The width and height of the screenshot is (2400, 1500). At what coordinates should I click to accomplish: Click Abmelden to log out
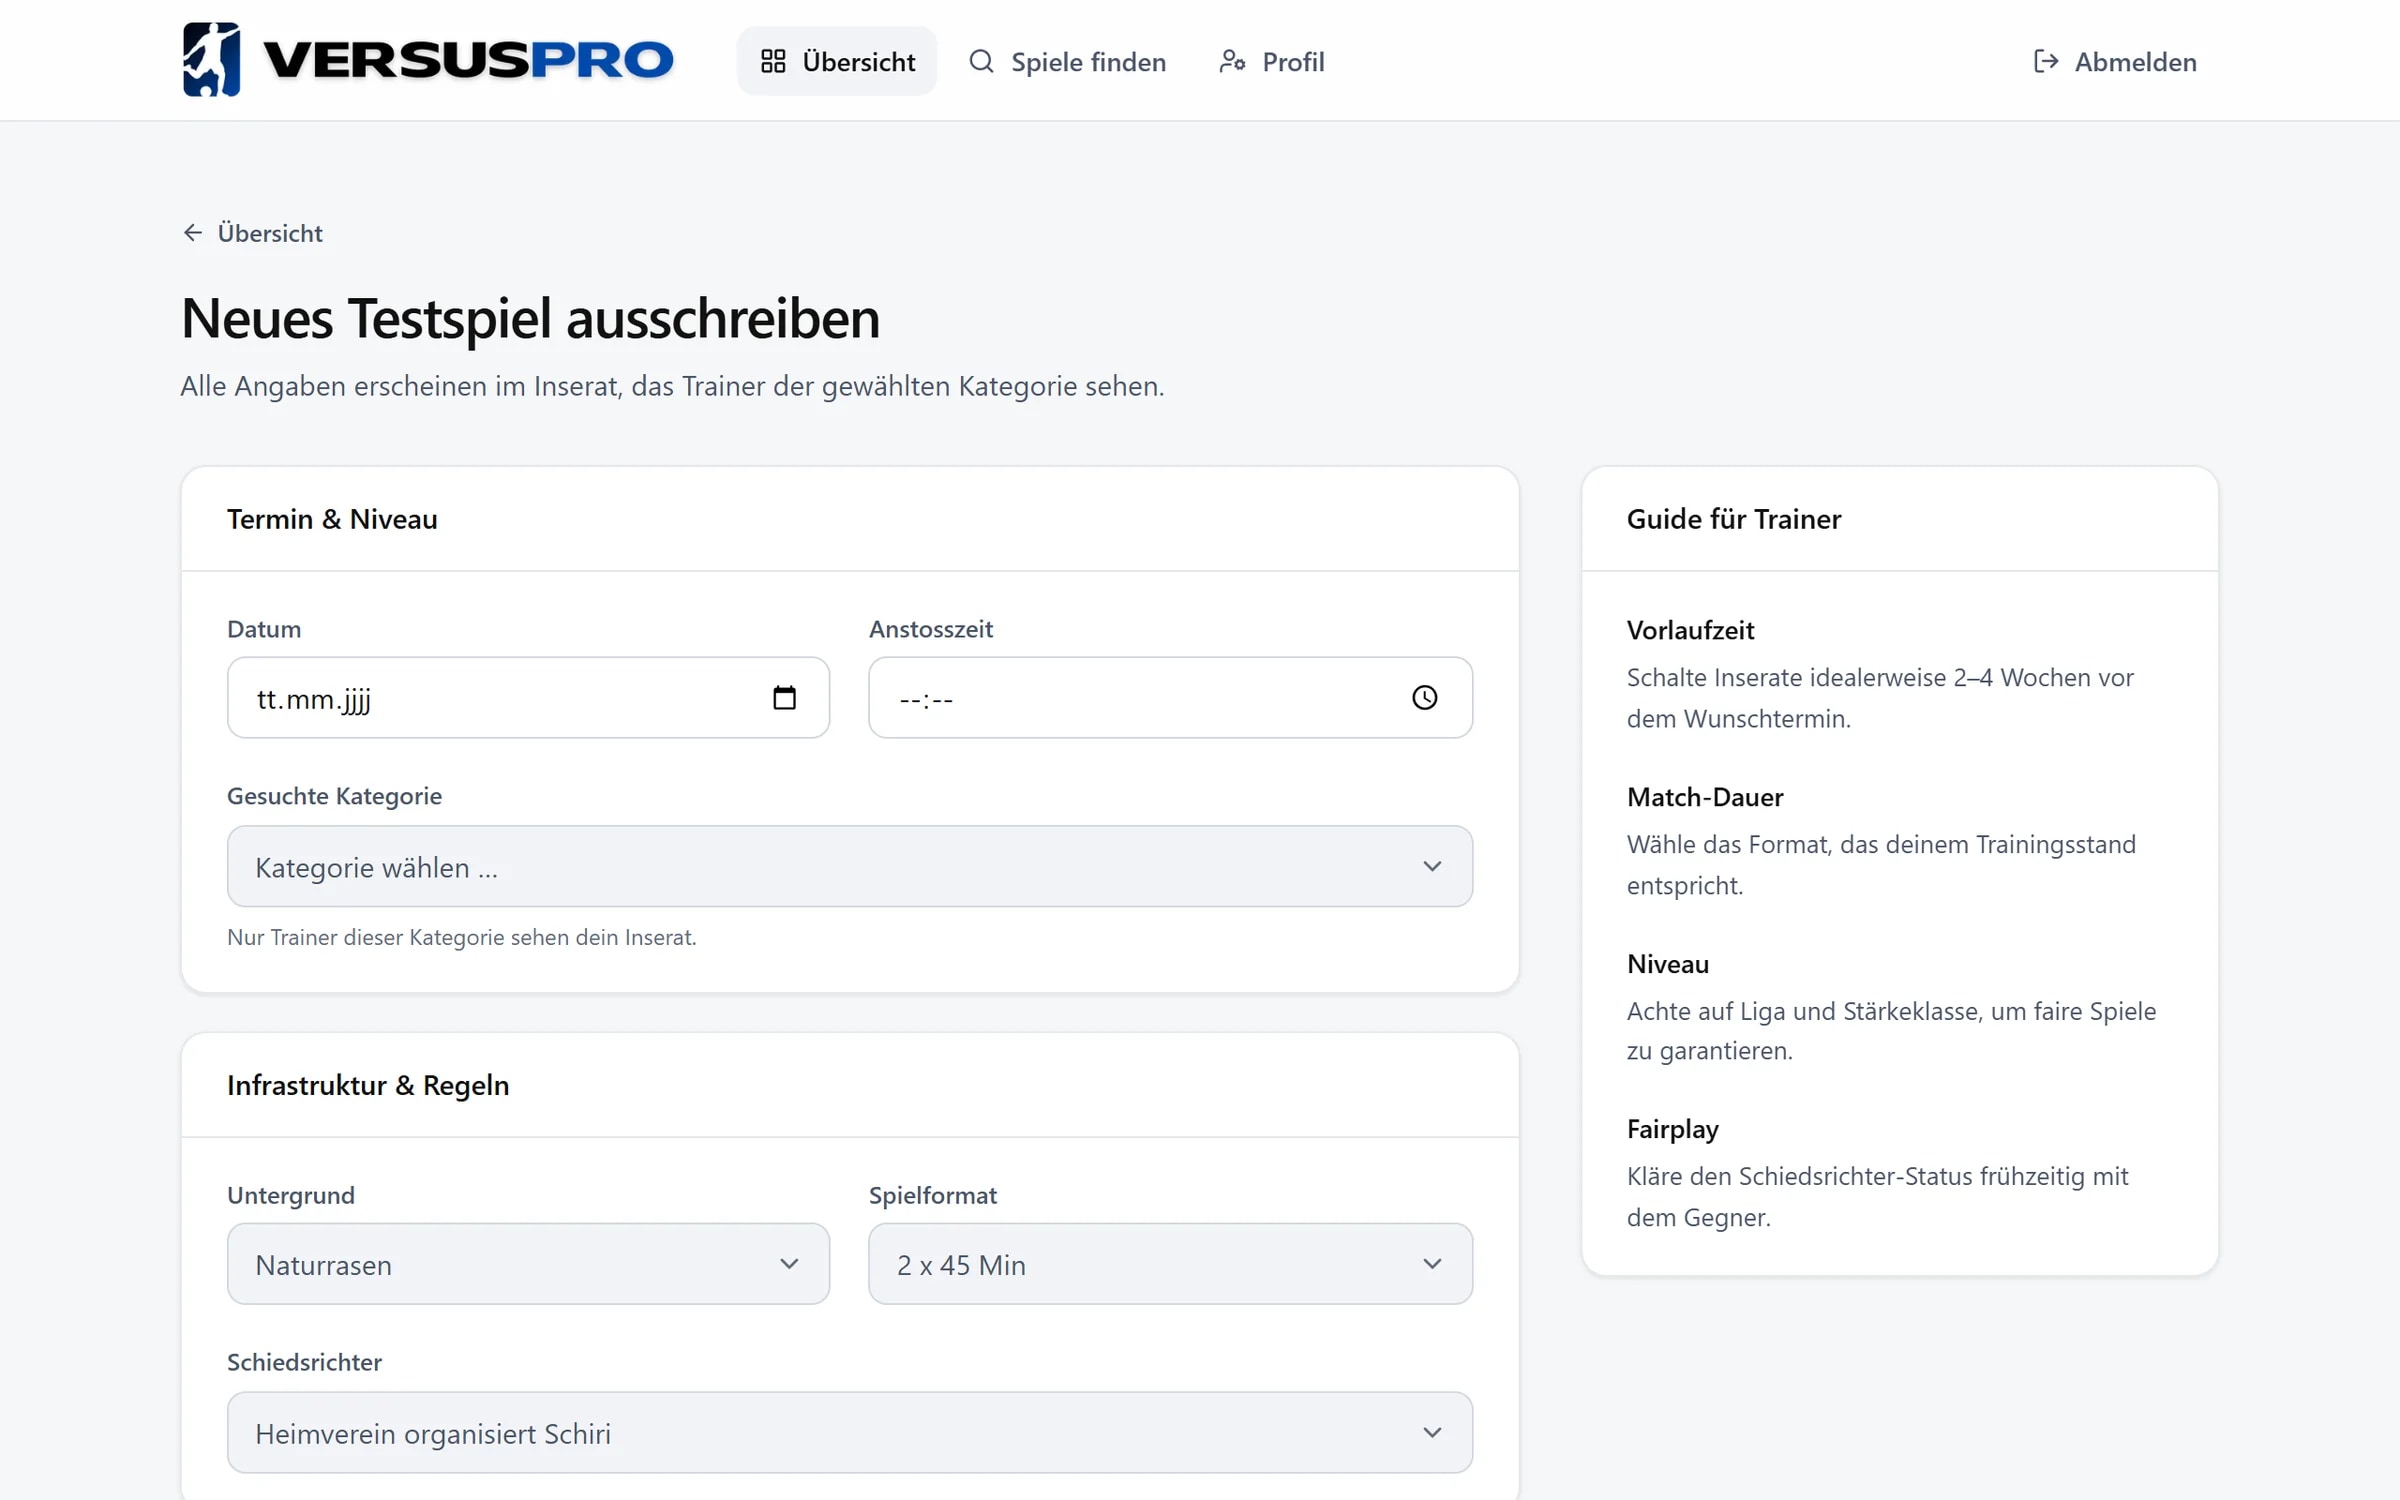coord(2115,61)
